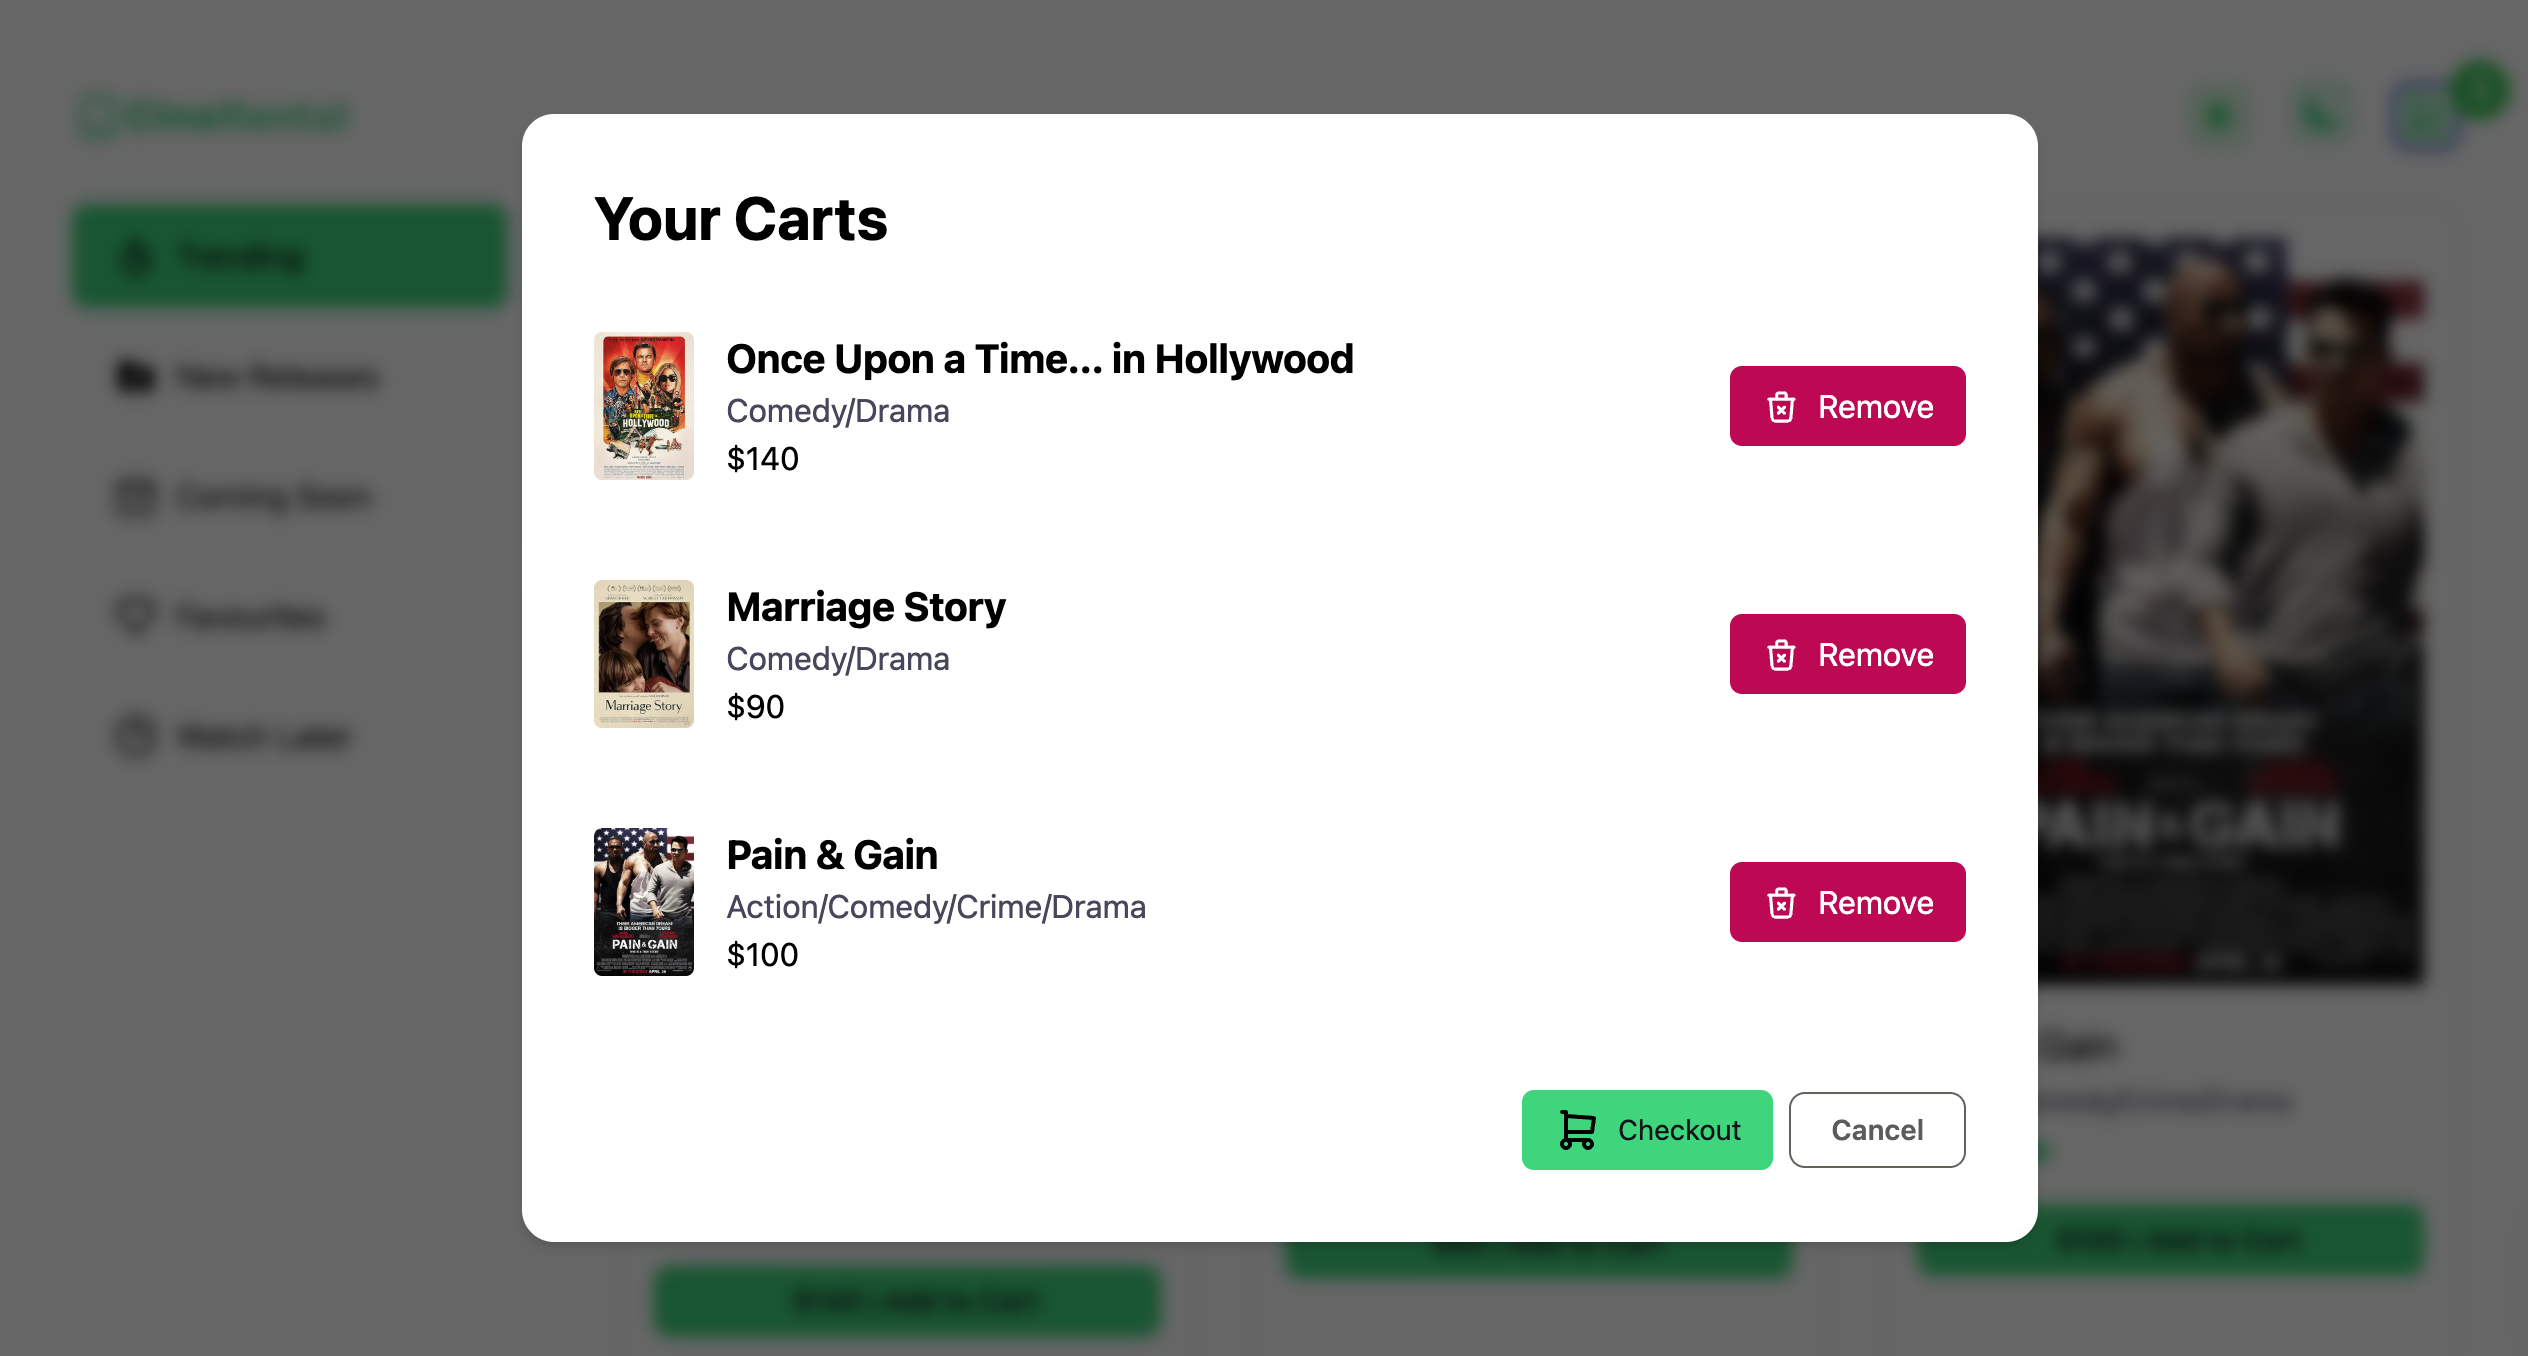Image resolution: width=2528 pixels, height=1356 pixels.
Task: Click Comedy/Drama genre under Marriage Story
Action: point(838,659)
